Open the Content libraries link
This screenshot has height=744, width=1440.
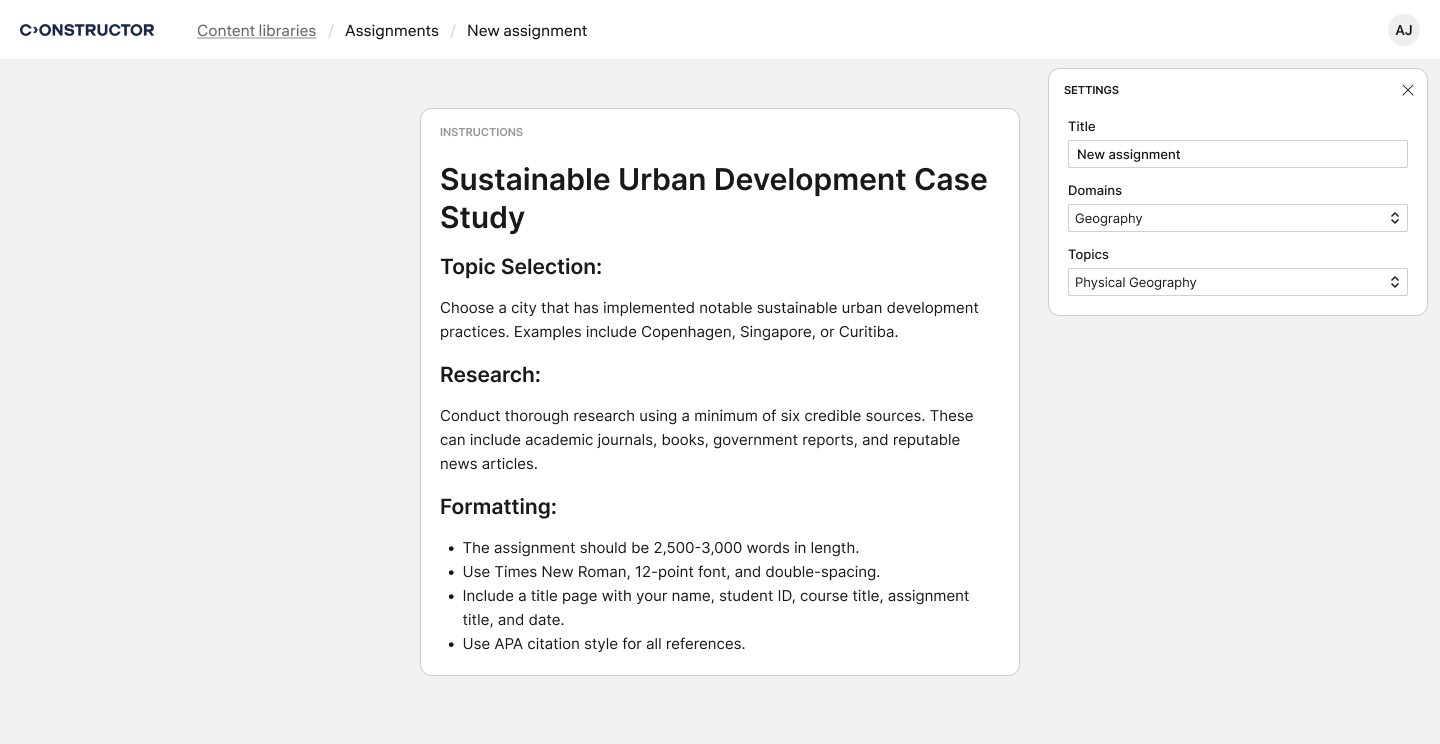(256, 31)
